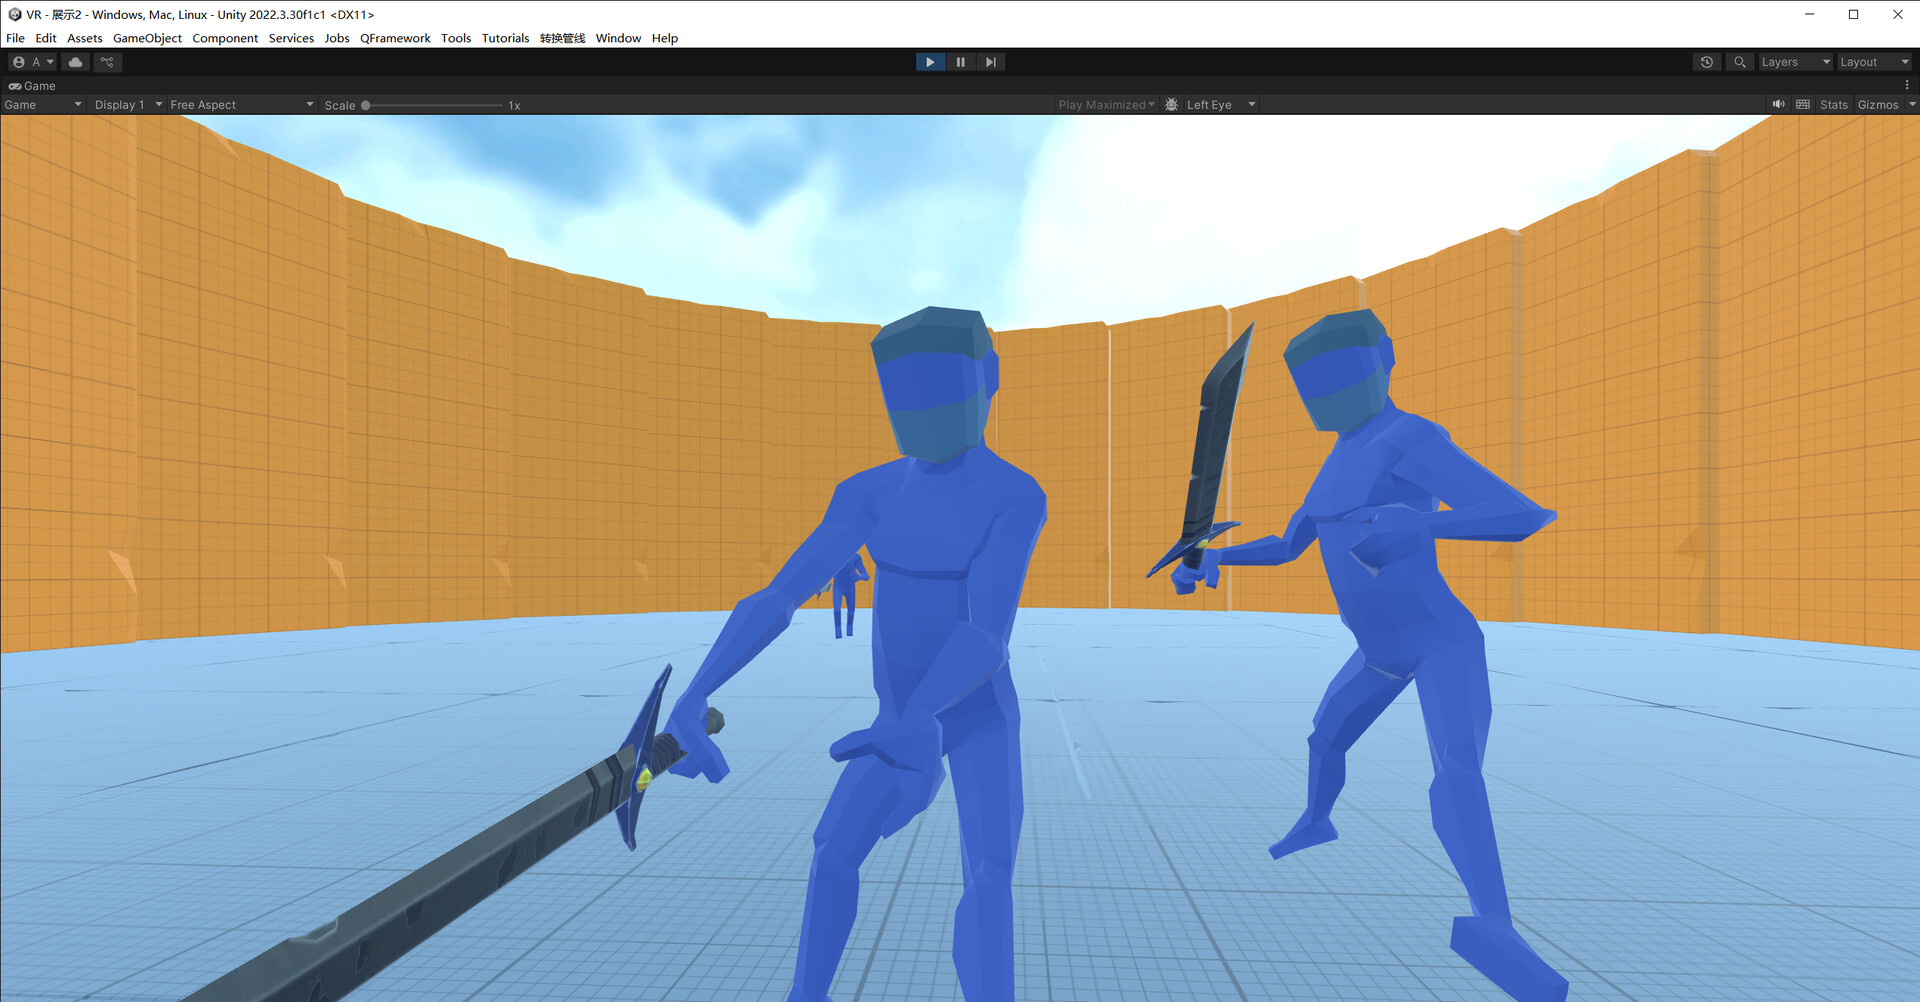Open the Left Eye render dropdown
This screenshot has width=1920, height=1002.
pos(1220,105)
